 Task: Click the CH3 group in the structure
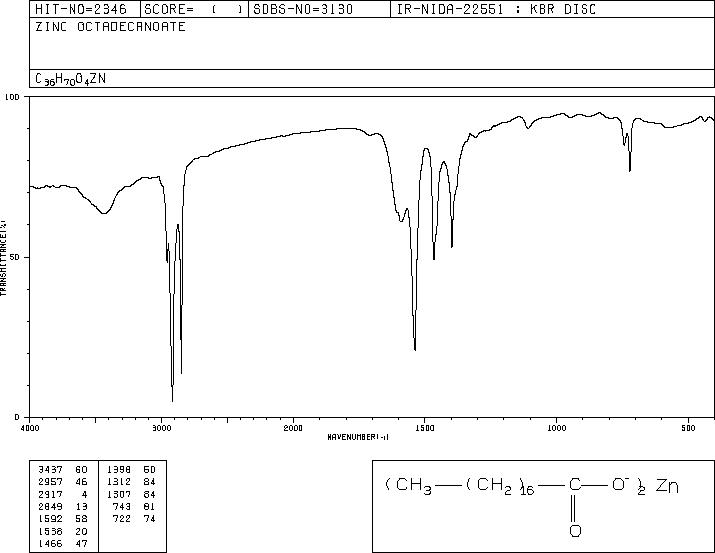[x=414, y=485]
